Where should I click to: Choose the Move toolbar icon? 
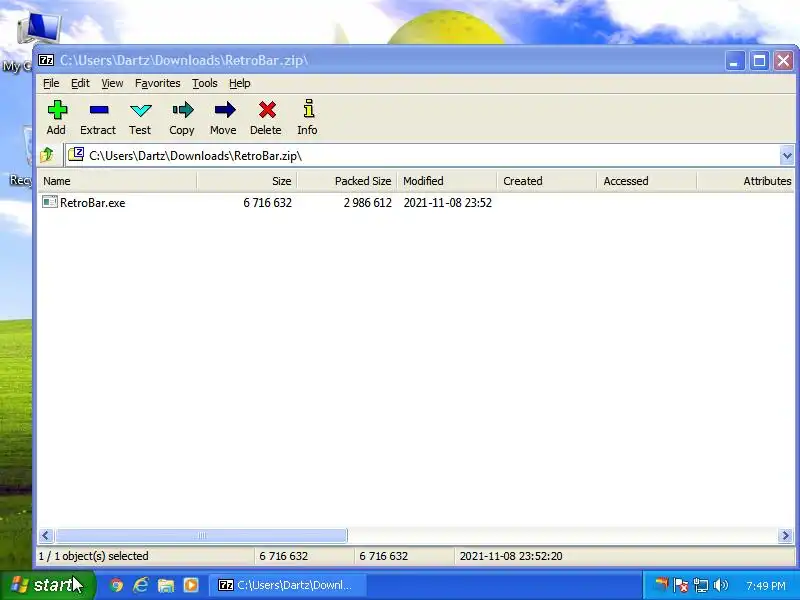click(x=223, y=117)
